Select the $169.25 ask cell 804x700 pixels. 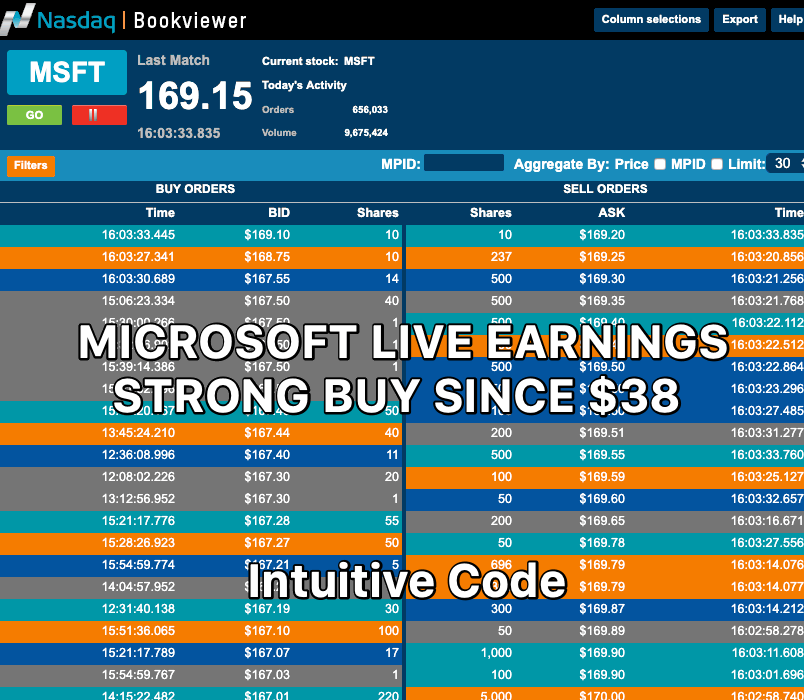602,257
